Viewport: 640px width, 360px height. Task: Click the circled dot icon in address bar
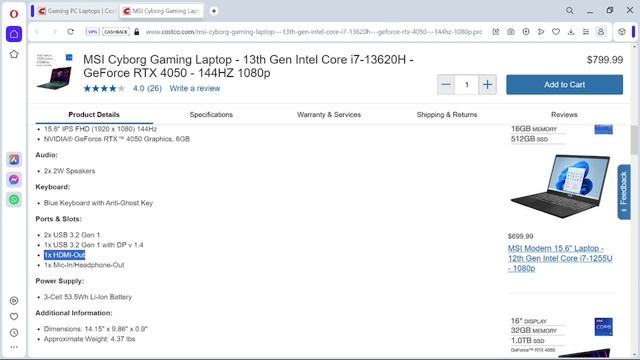point(526,32)
